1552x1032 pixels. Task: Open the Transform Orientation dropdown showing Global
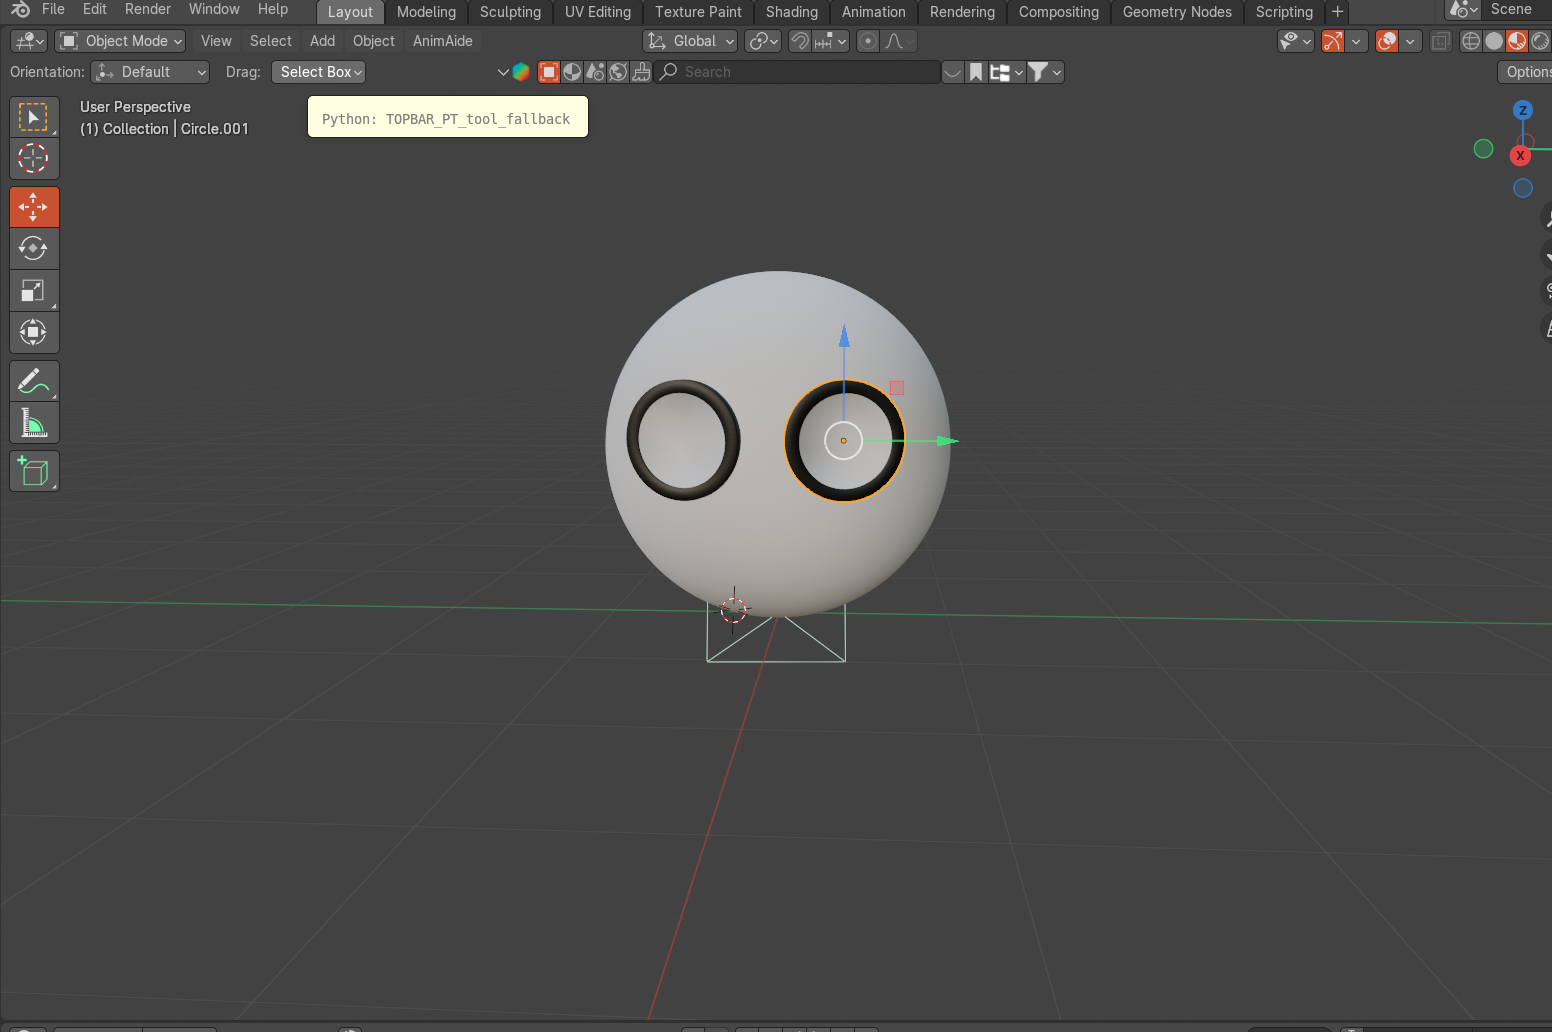(690, 41)
